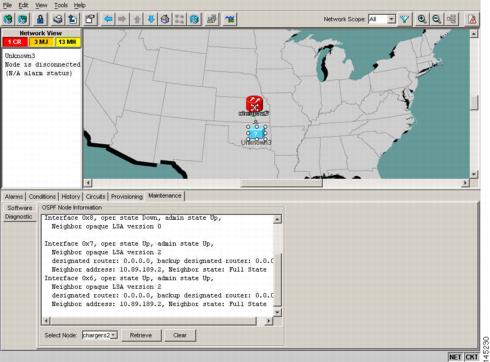
Task: Click the print icon in toolbar
Action: click(58, 19)
